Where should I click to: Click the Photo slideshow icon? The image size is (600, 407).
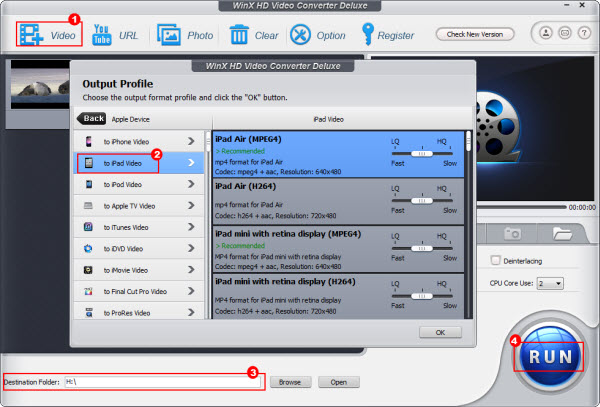click(x=168, y=35)
